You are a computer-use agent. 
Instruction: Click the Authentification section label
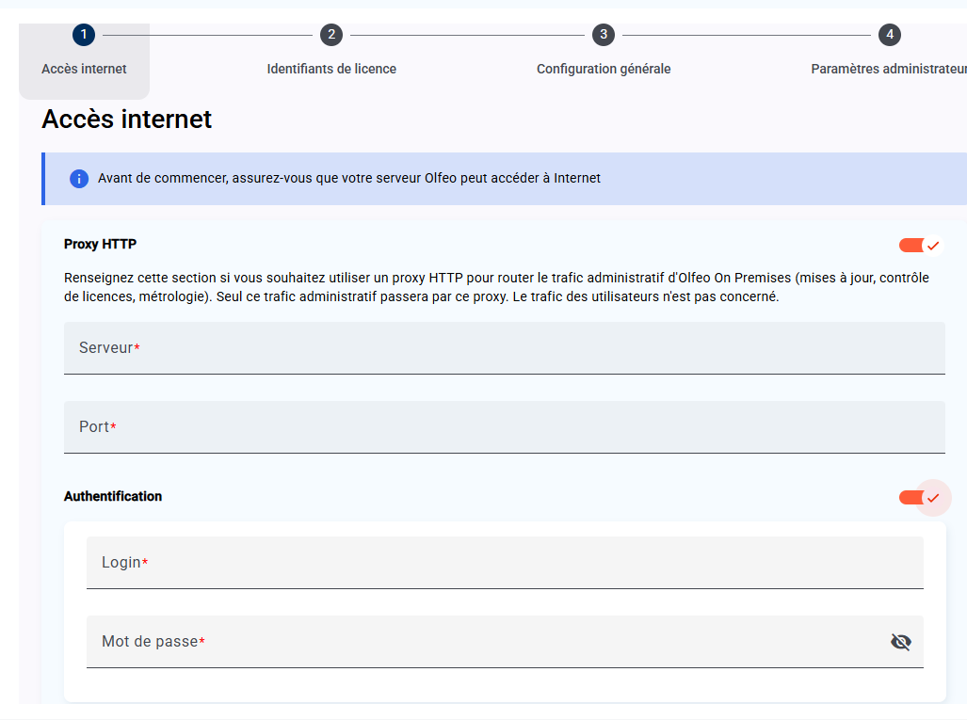[113, 496]
